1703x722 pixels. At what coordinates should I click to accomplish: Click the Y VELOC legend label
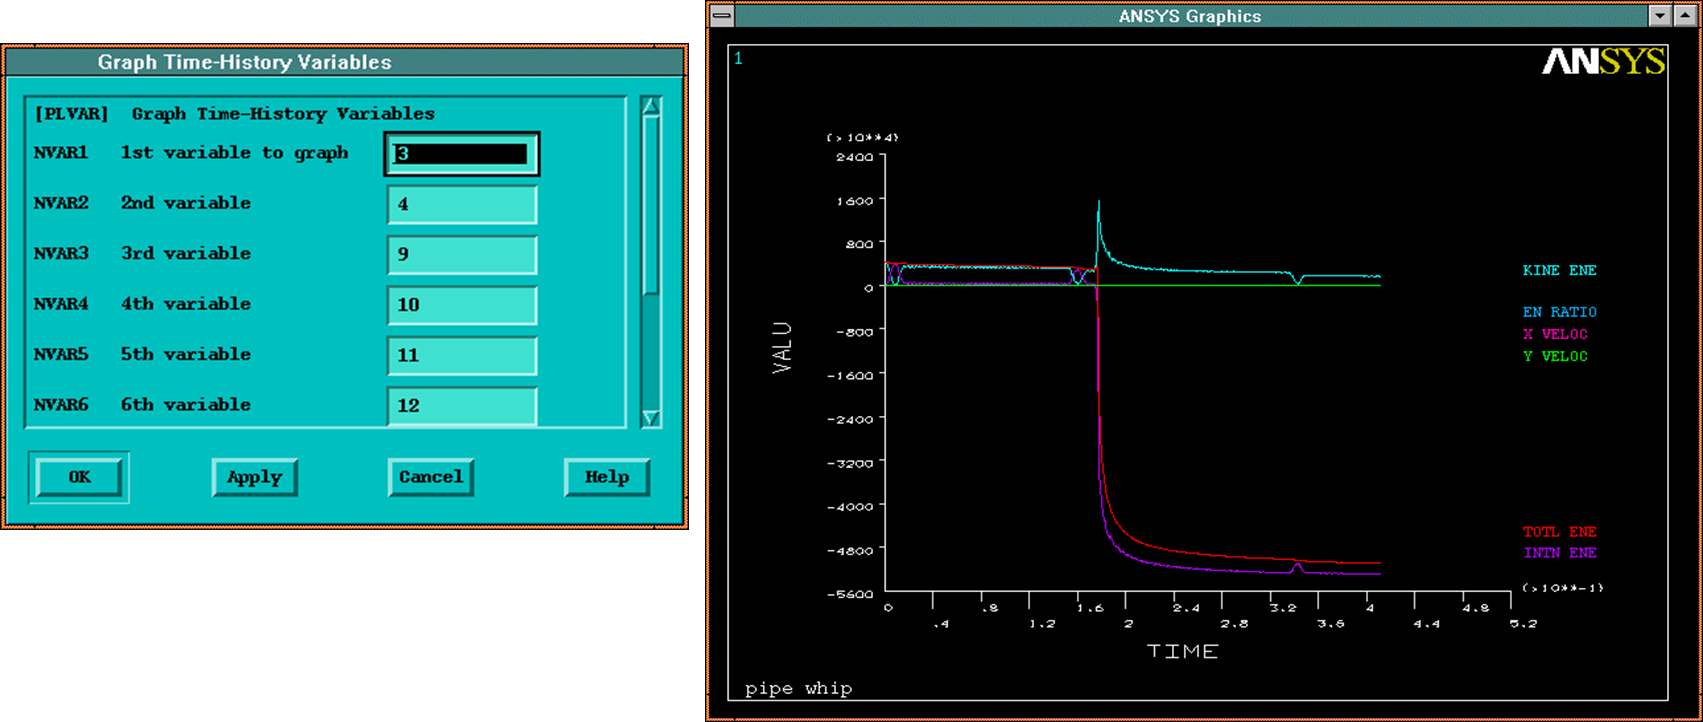click(1555, 356)
